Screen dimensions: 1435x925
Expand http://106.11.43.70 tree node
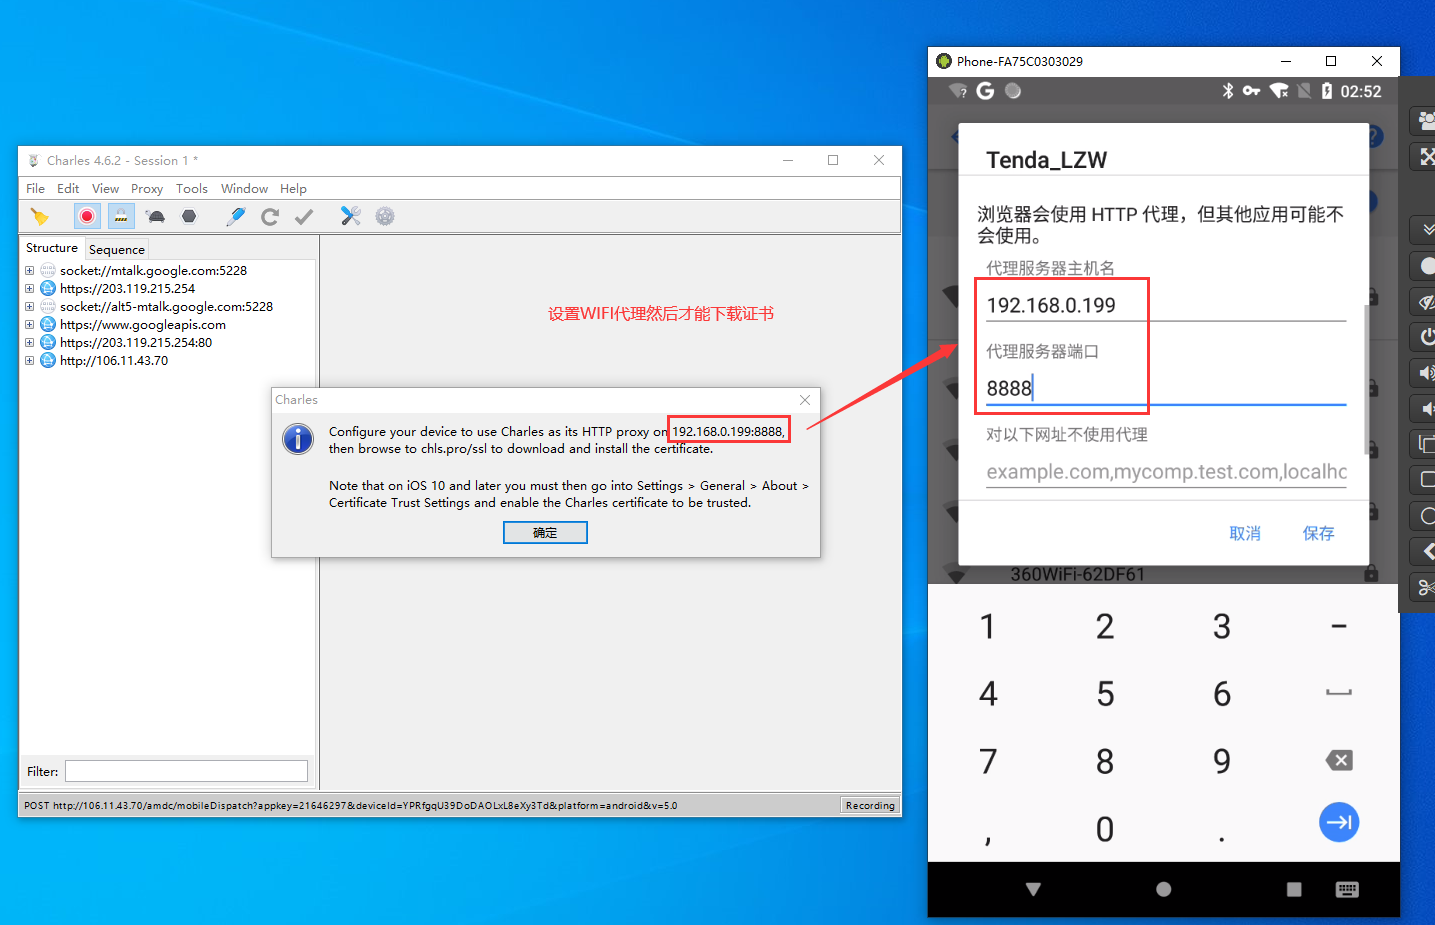tap(29, 361)
